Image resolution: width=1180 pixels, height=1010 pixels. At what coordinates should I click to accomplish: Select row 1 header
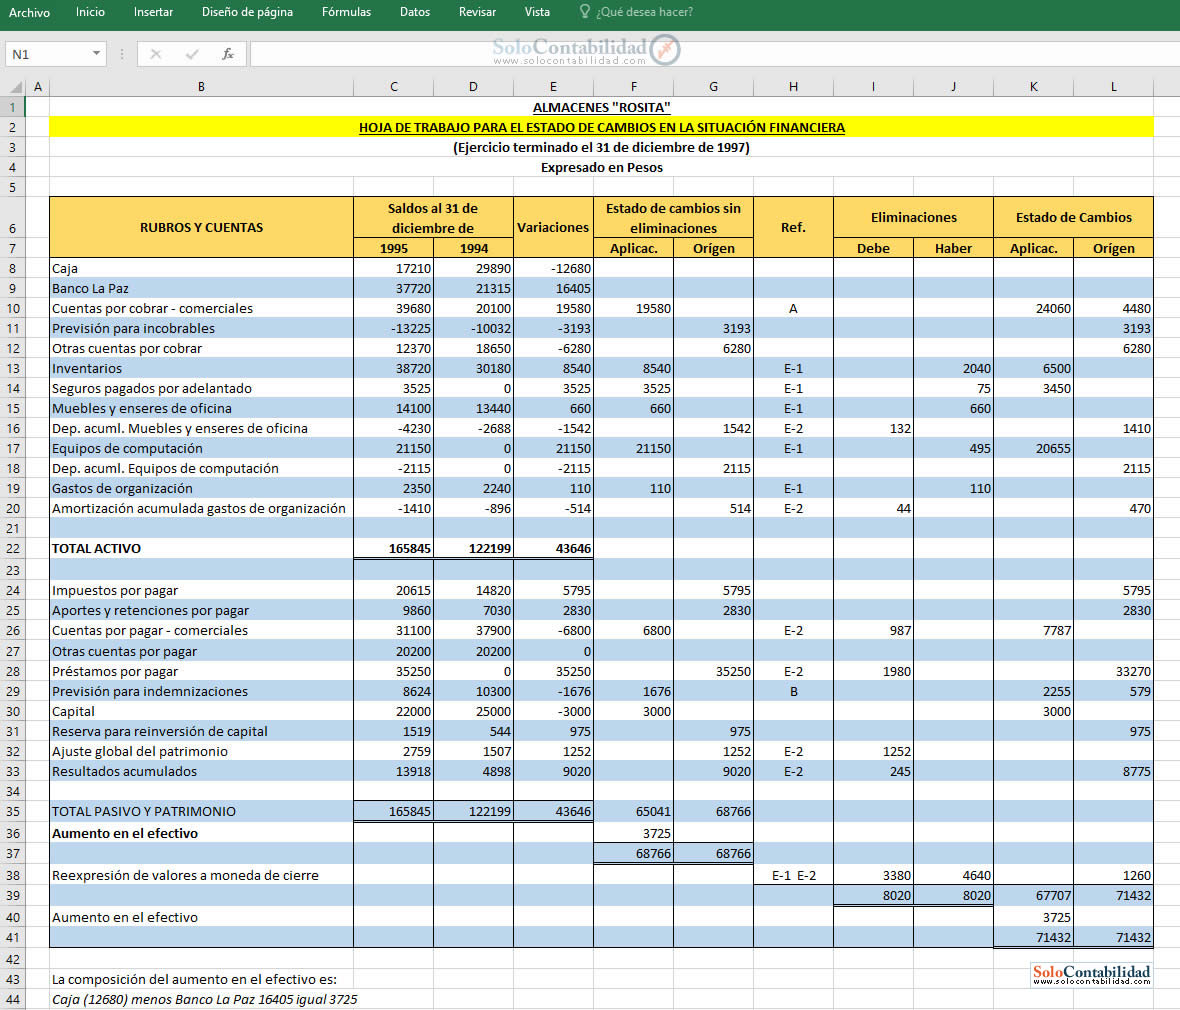[x=13, y=107]
